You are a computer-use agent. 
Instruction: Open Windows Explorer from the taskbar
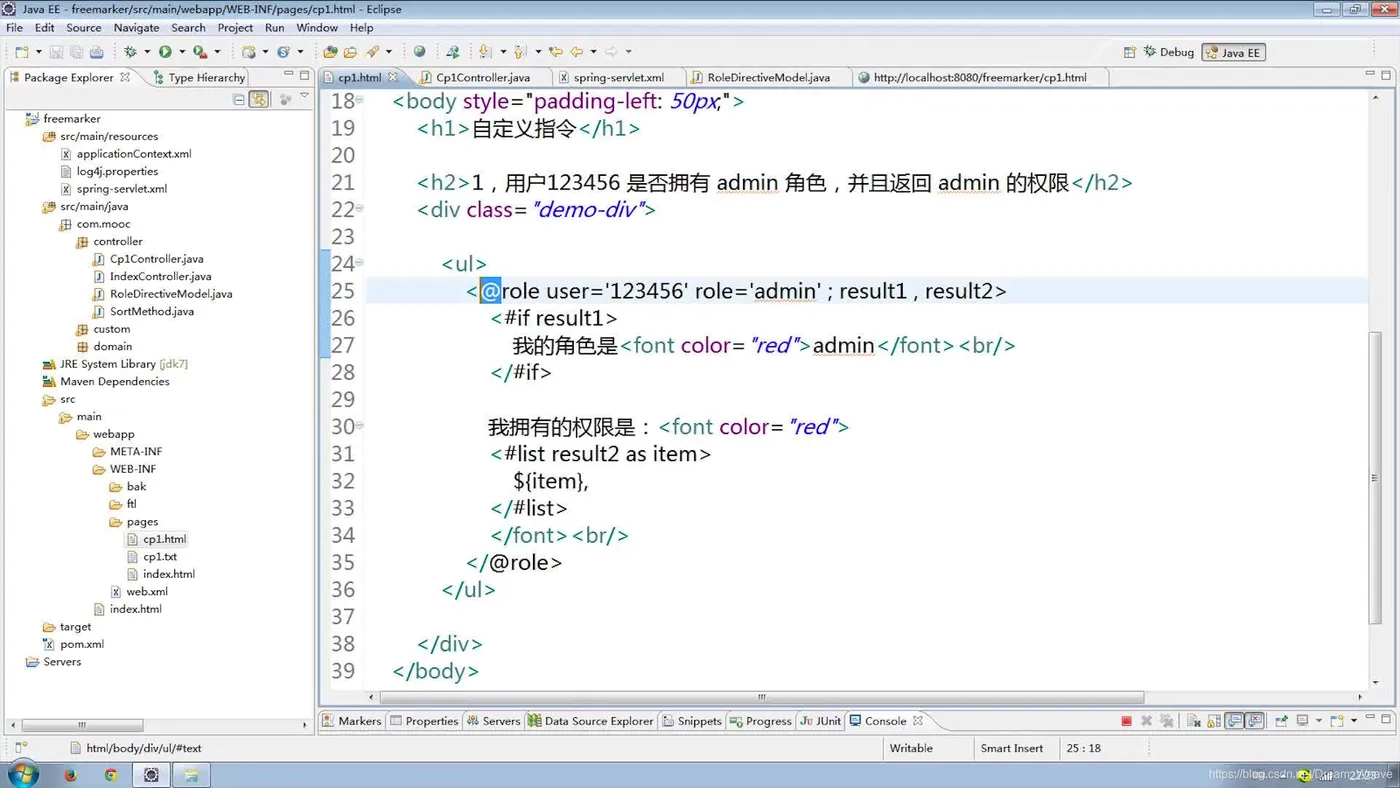point(191,775)
